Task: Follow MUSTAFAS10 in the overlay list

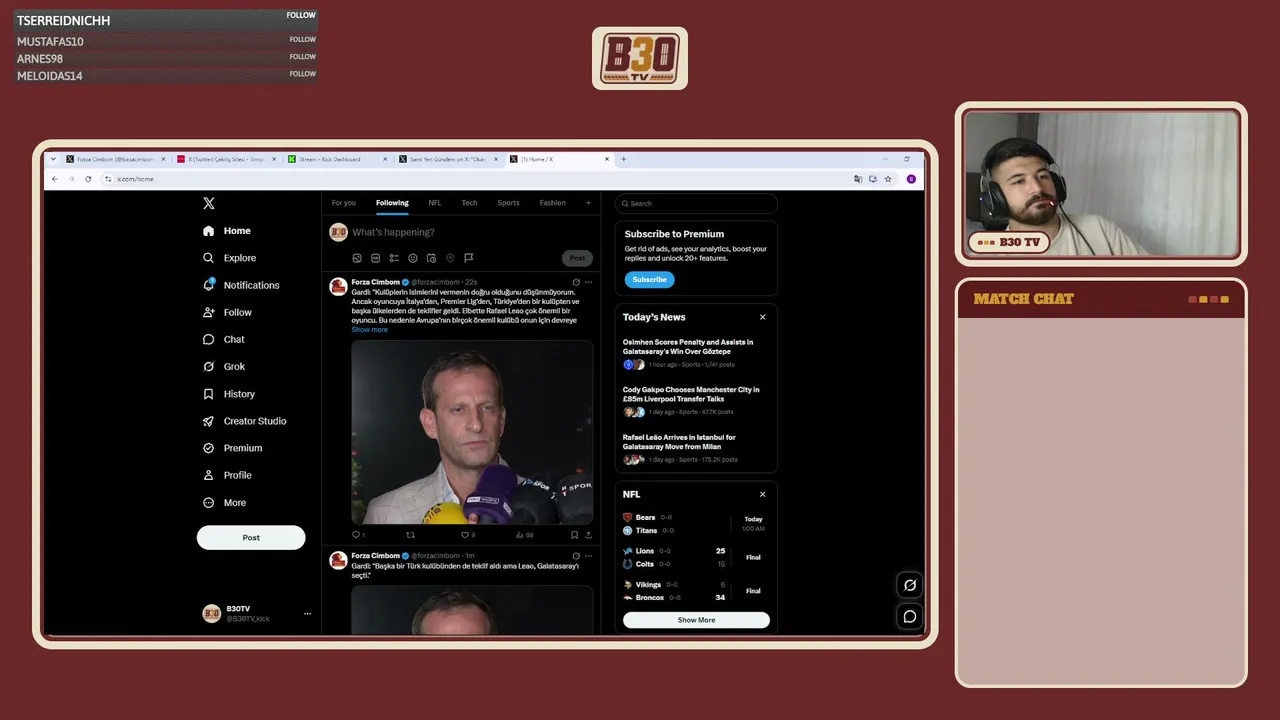Action: [303, 40]
